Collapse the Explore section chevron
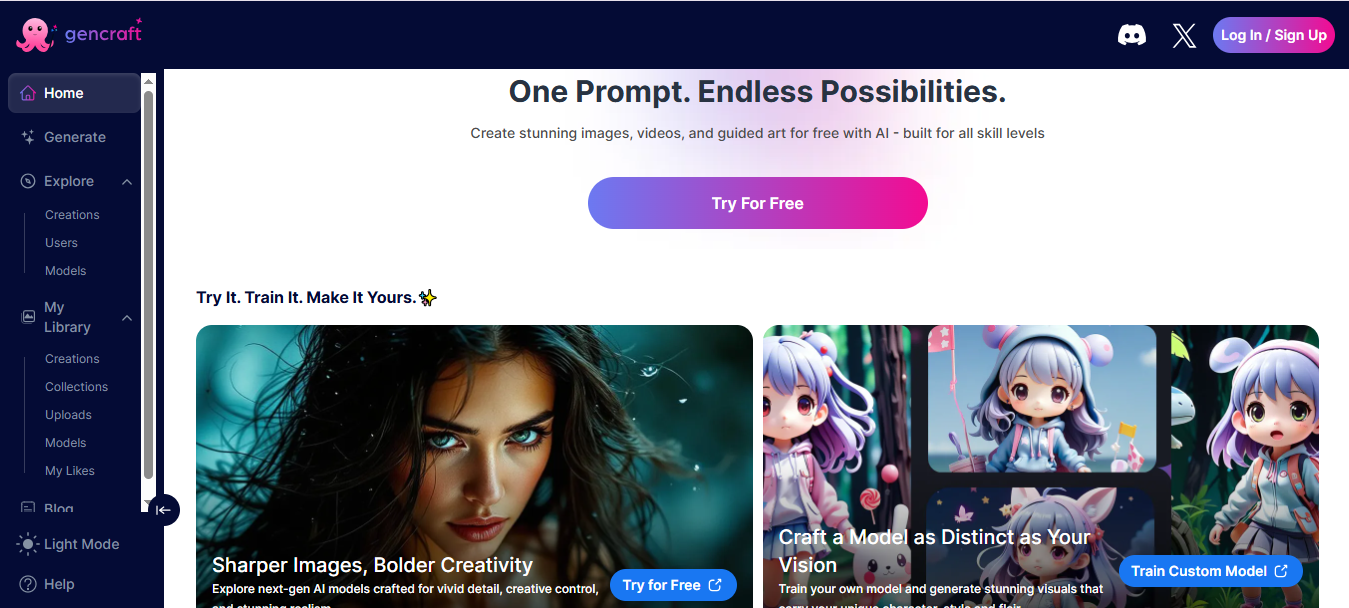The height and width of the screenshot is (608, 1349). coord(127,182)
